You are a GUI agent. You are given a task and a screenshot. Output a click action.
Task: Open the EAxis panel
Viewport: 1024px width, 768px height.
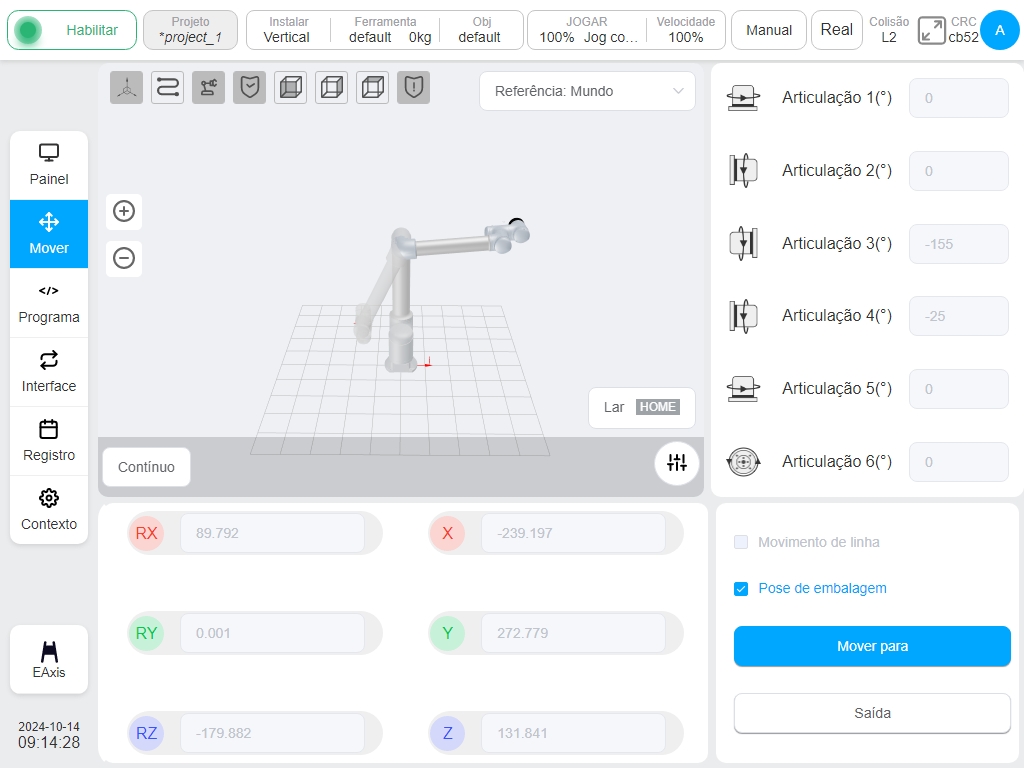[49, 659]
